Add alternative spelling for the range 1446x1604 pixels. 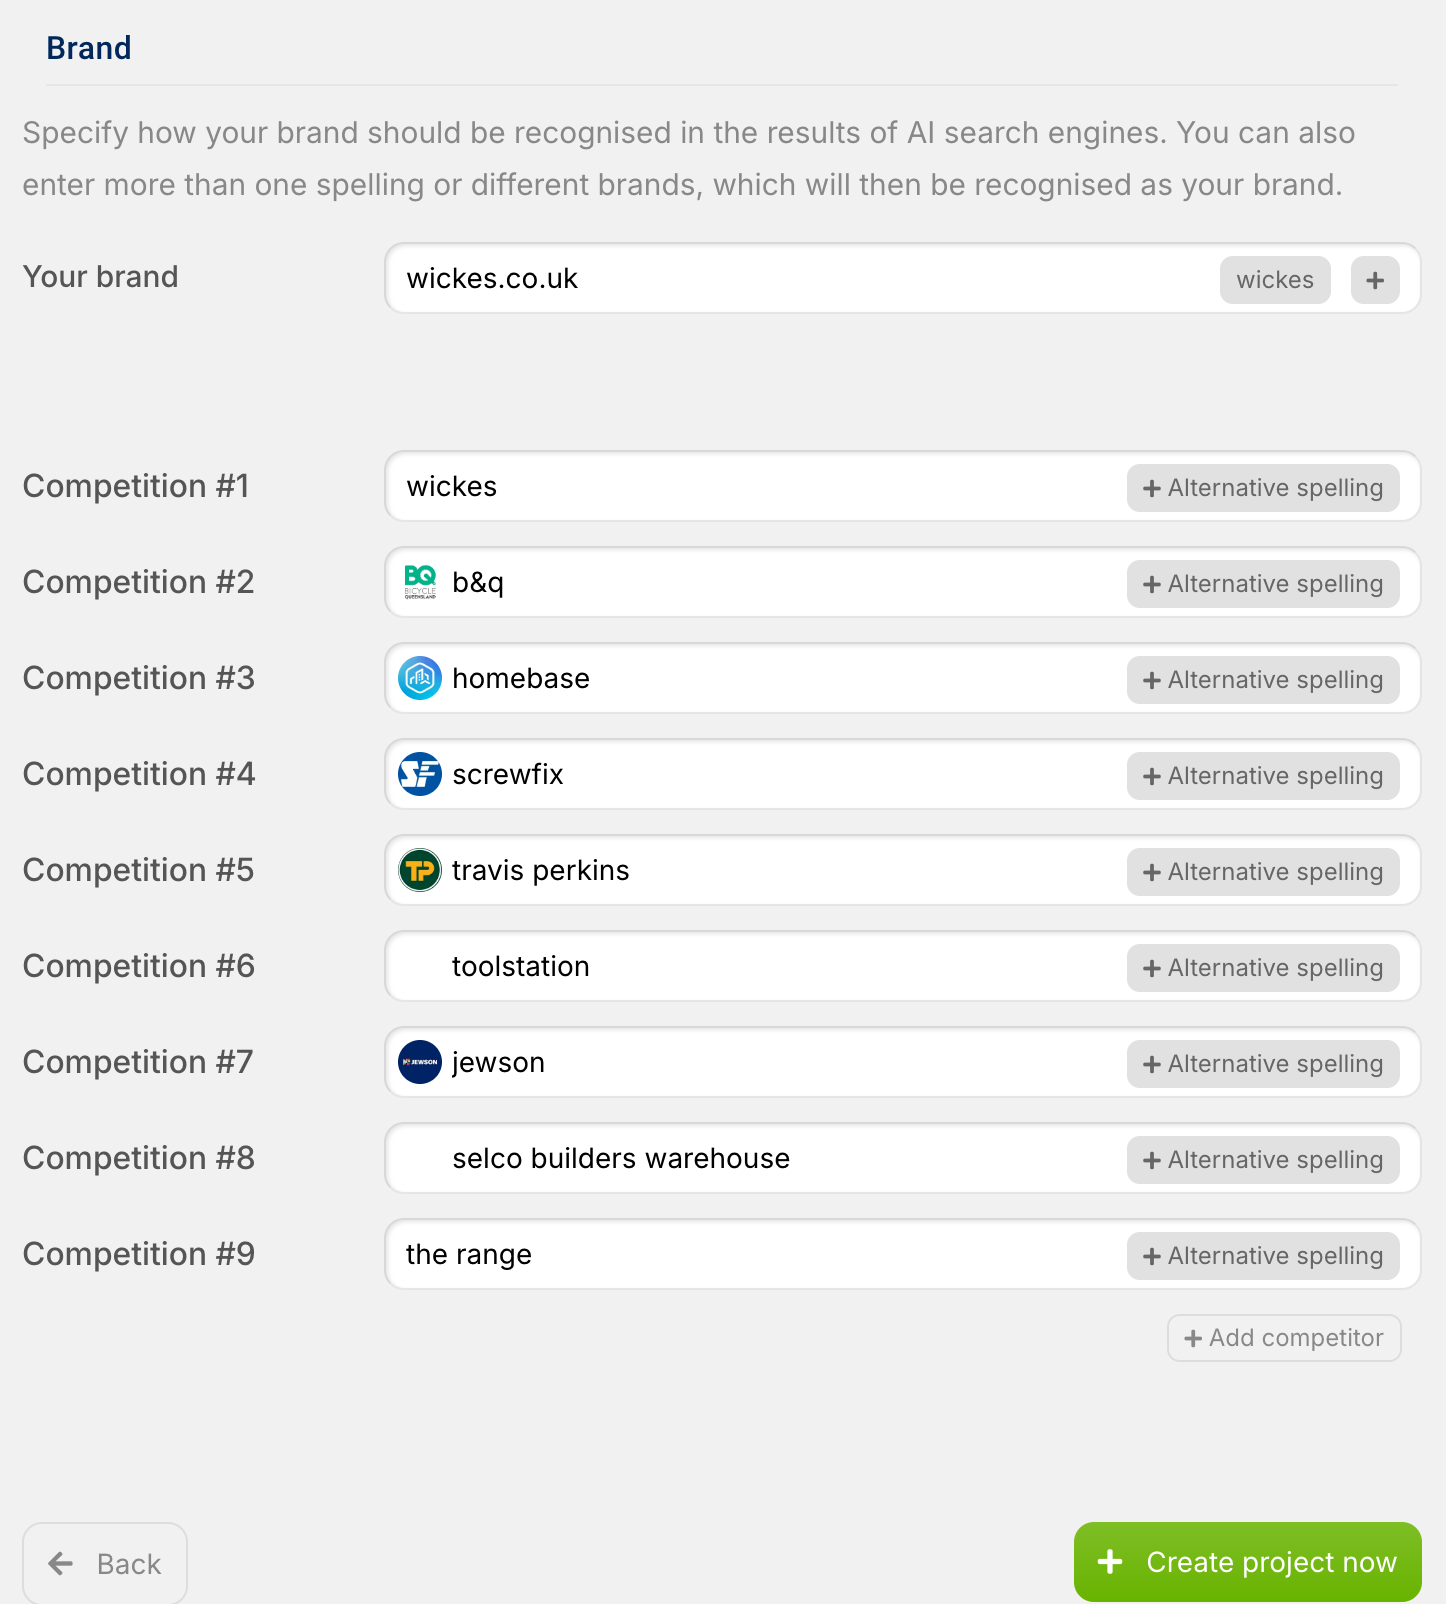(x=1263, y=1256)
